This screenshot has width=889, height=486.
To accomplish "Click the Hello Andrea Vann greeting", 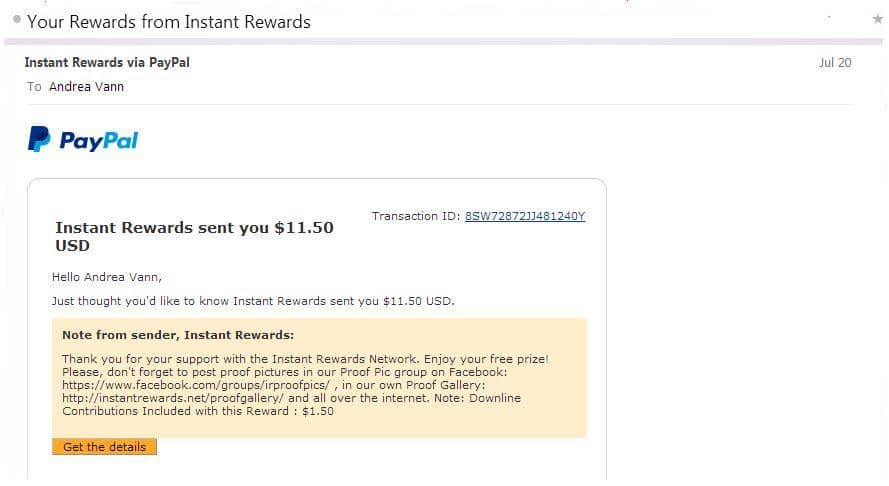I will 107,277.
